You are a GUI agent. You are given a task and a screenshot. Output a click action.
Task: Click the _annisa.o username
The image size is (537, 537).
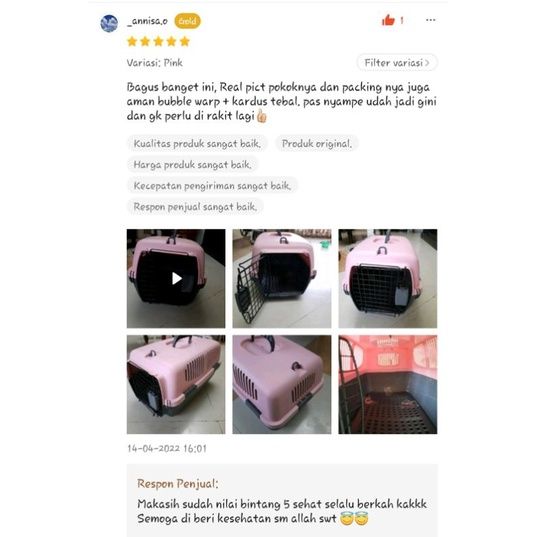click(147, 21)
